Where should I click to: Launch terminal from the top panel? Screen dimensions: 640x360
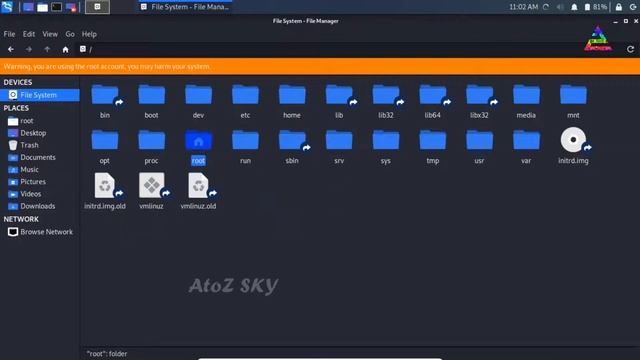(x=56, y=7)
